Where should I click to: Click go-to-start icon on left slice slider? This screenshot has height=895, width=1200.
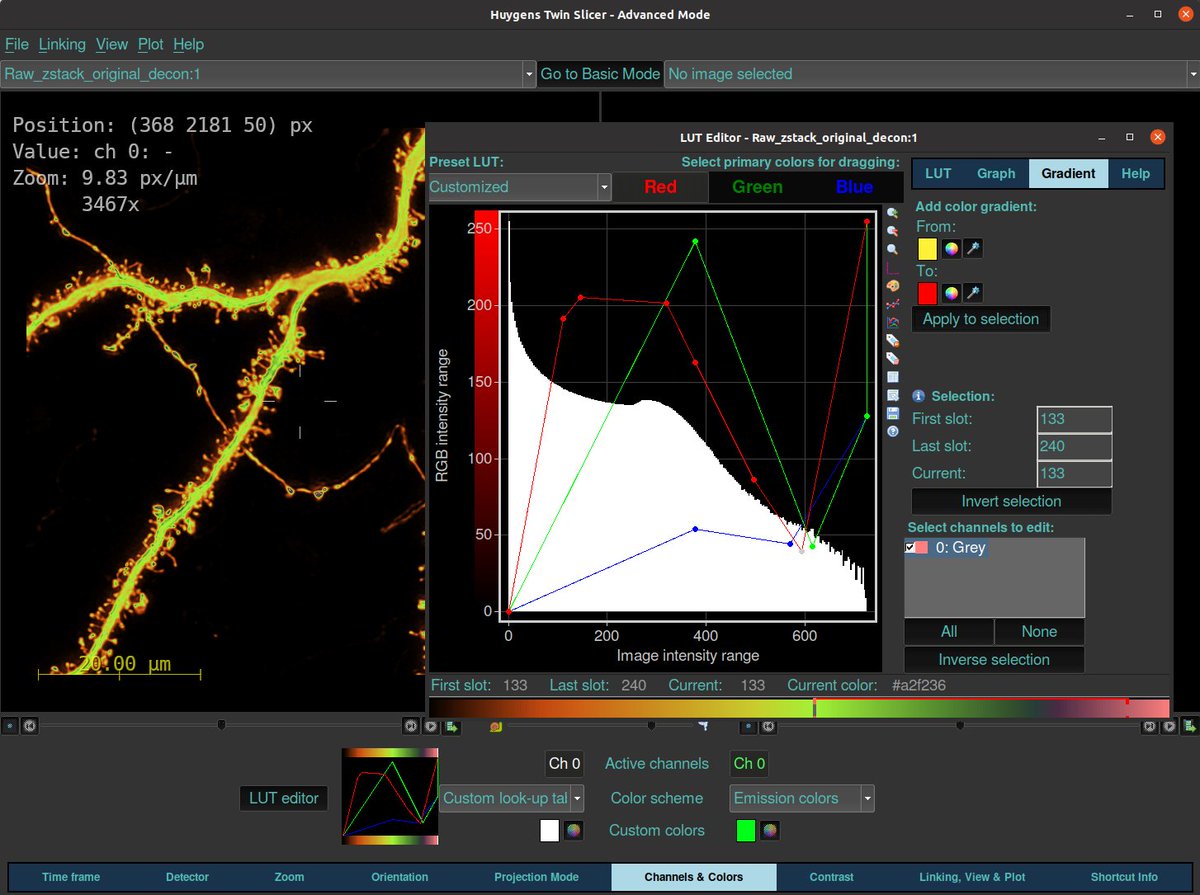pos(29,726)
